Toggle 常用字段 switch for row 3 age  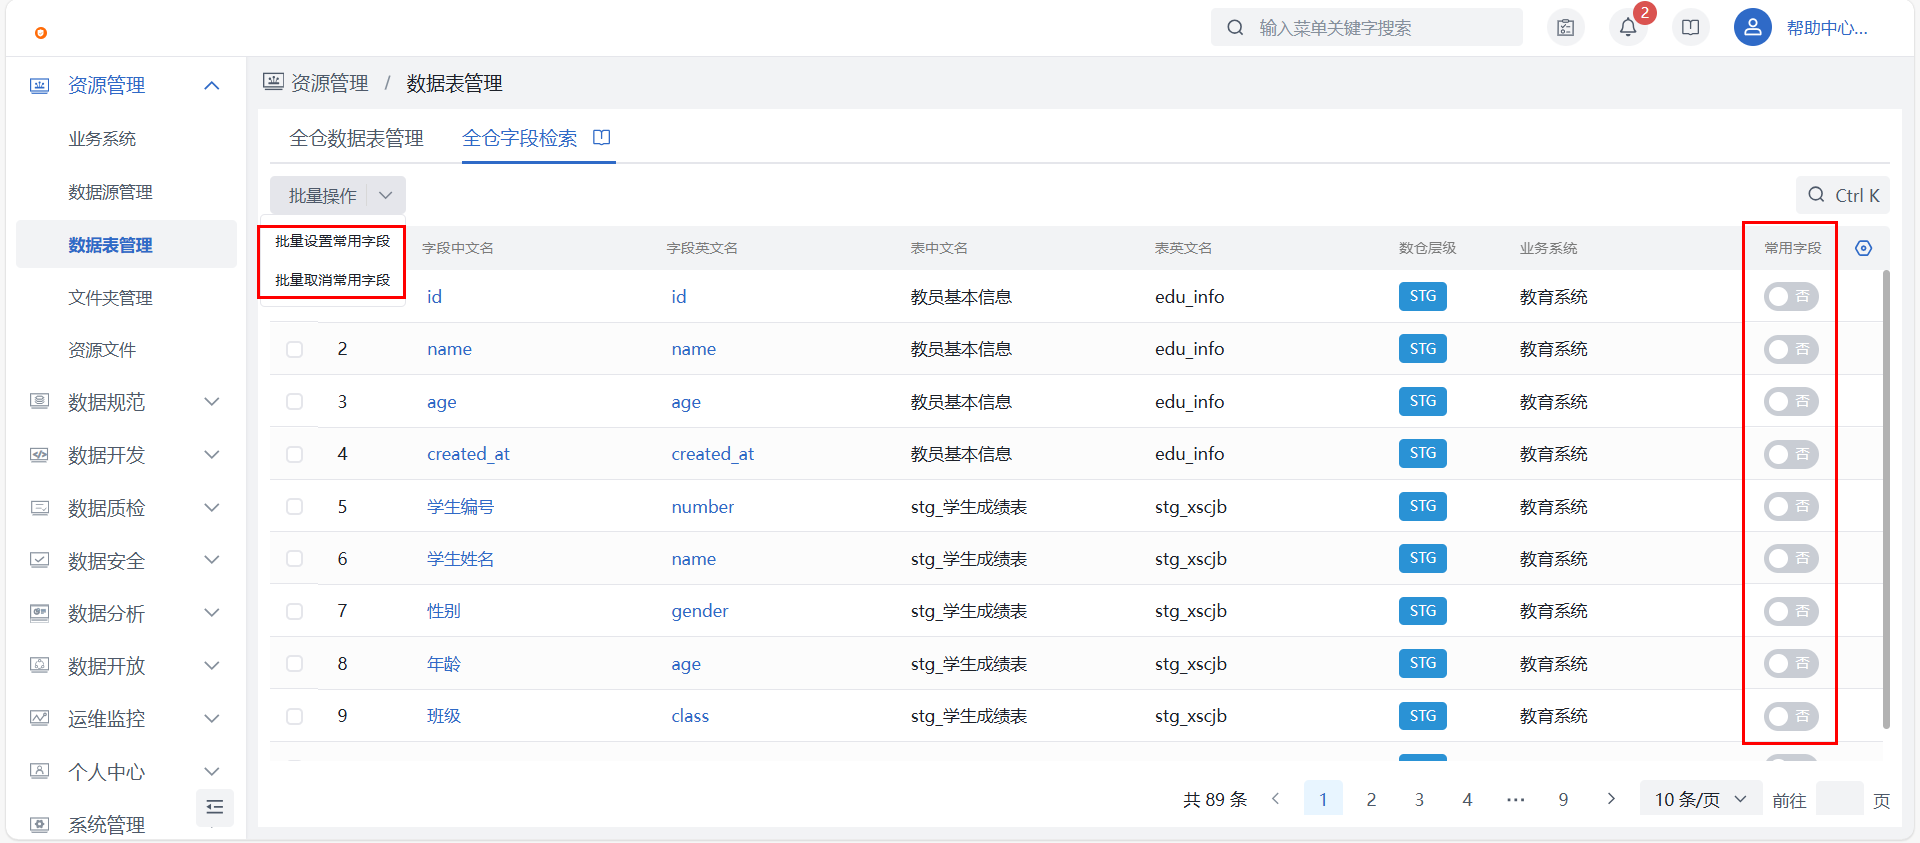pyautogui.click(x=1791, y=402)
